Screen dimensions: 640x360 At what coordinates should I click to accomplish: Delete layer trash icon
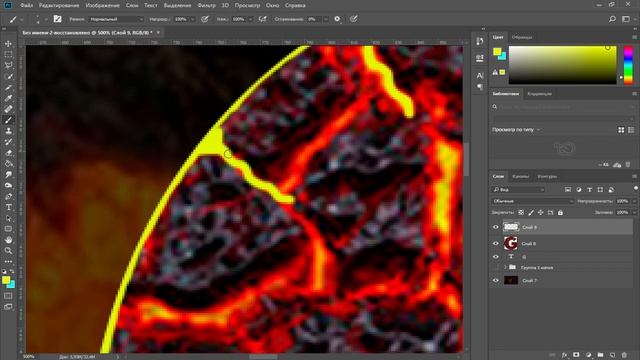(x=624, y=355)
